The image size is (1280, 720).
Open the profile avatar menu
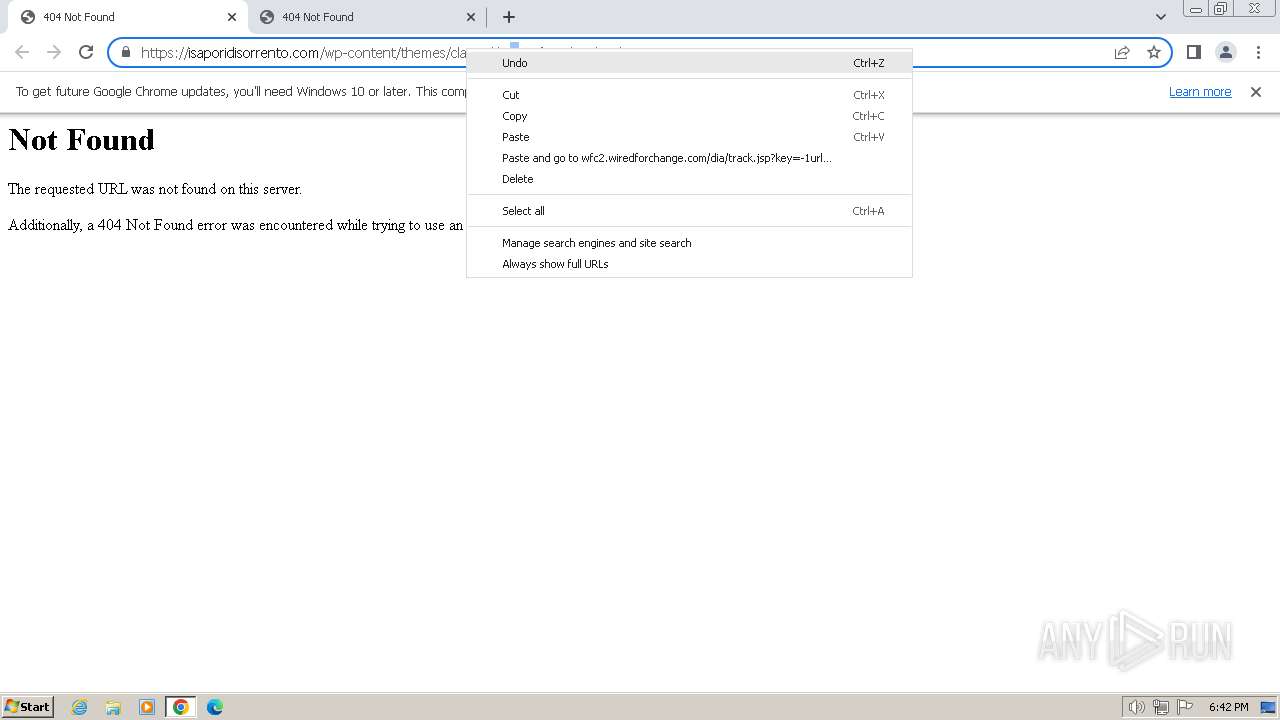click(x=1226, y=52)
